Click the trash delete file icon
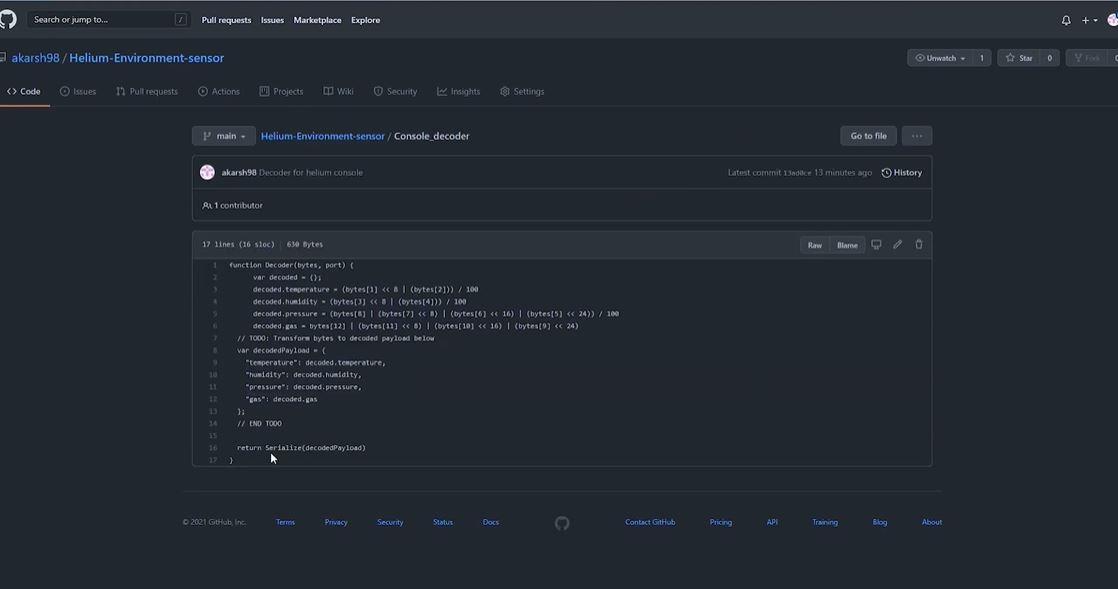The image size is (1118, 589). tap(919, 245)
